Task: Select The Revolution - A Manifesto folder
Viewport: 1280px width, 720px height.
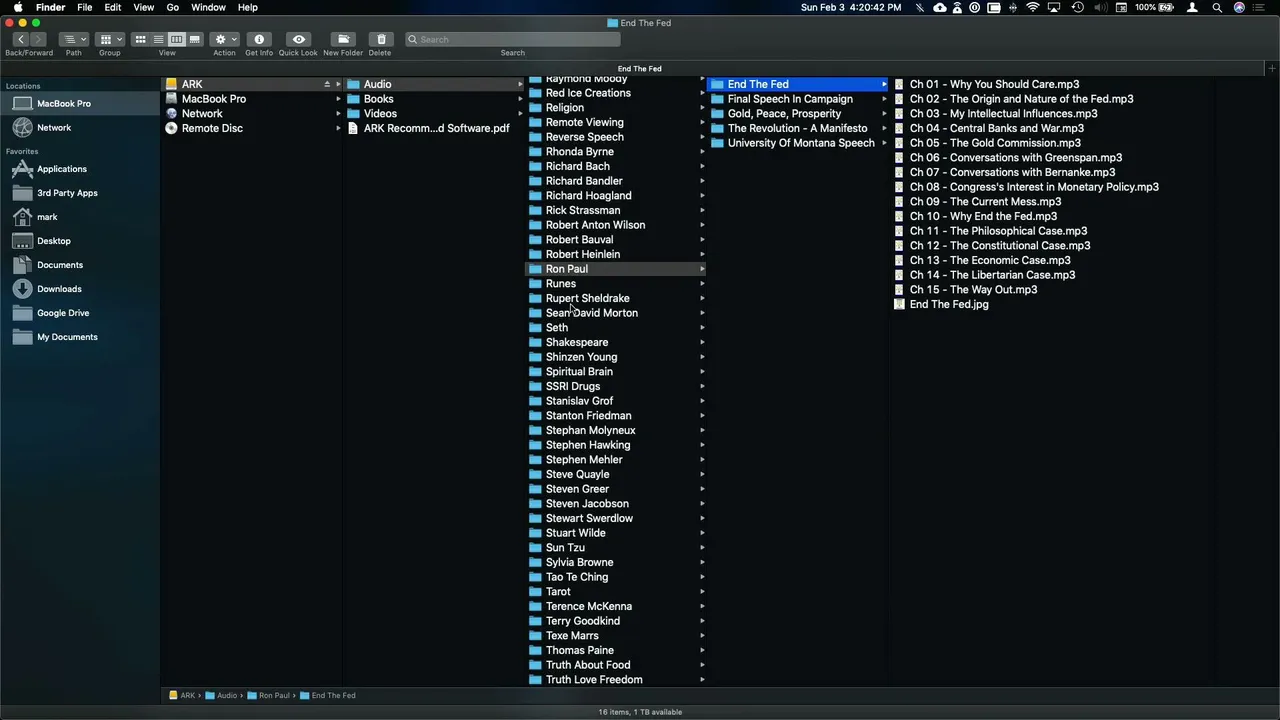Action: (798, 128)
